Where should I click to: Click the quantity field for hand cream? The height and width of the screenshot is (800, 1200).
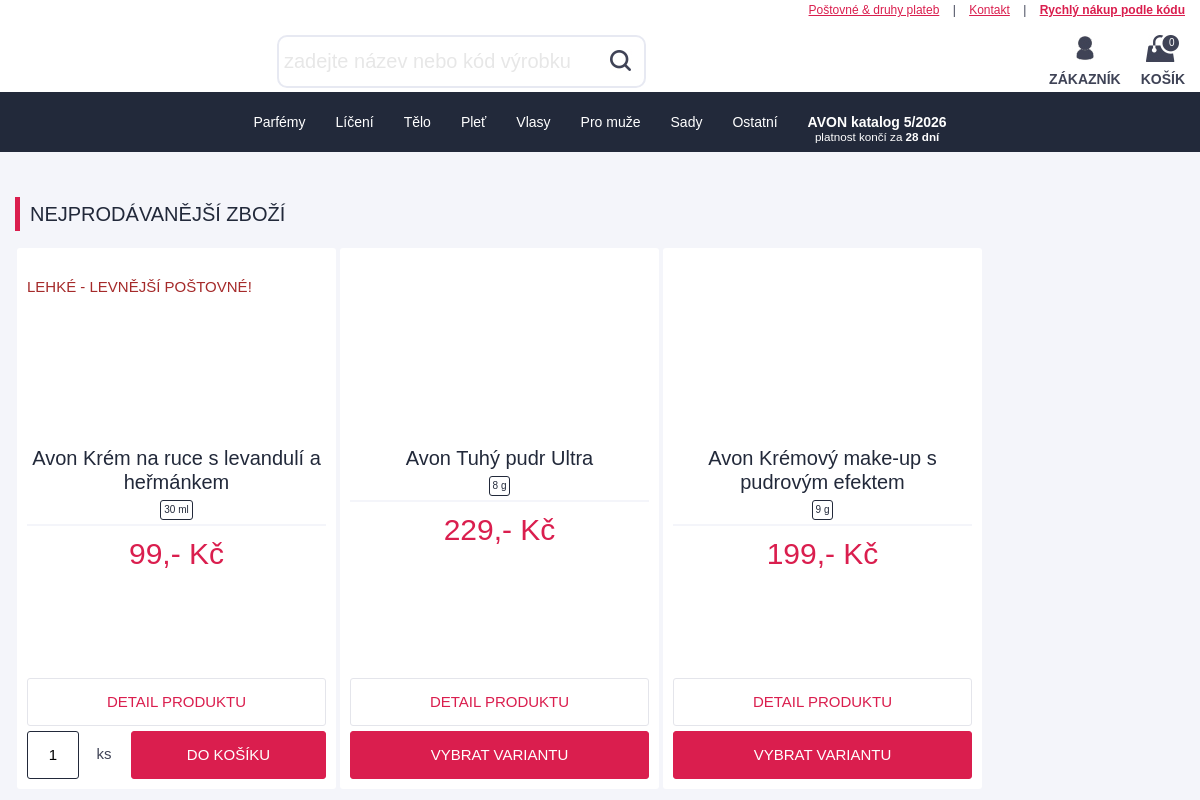coord(53,755)
